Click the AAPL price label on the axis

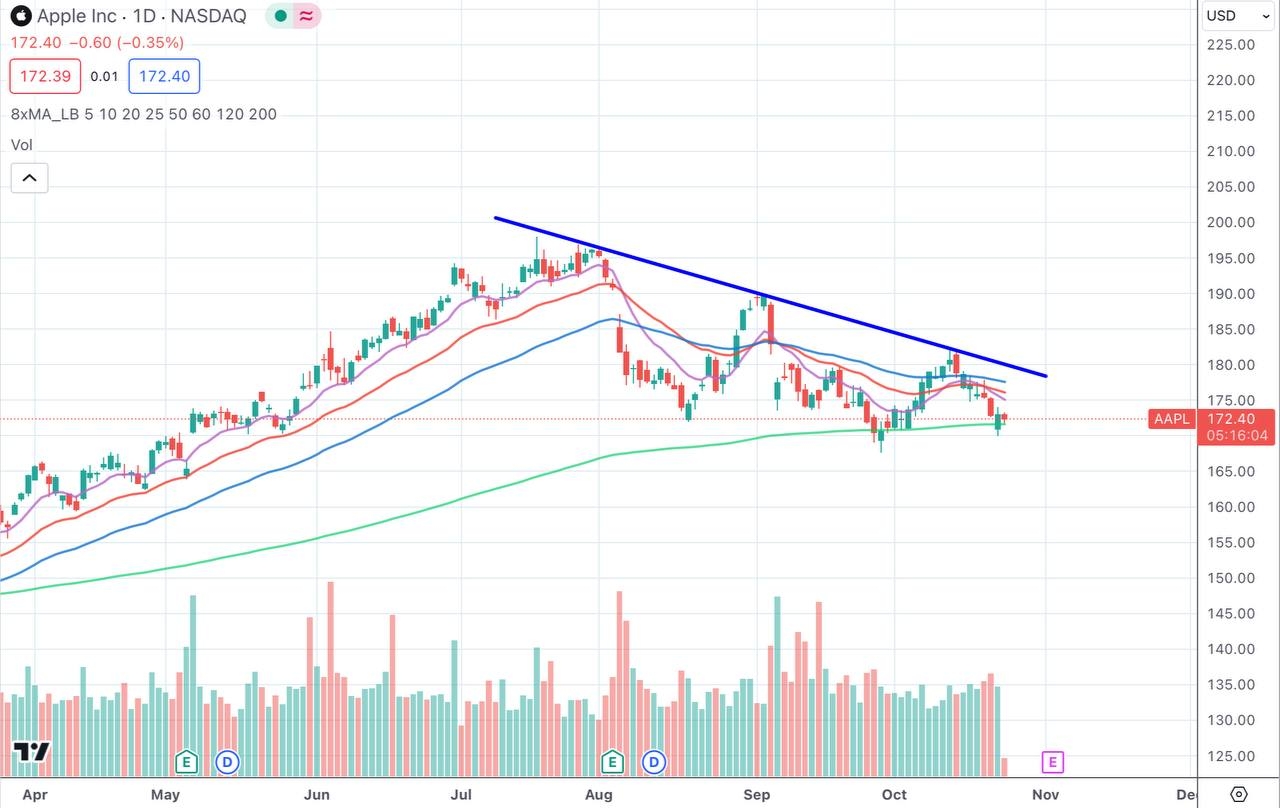coord(1172,419)
